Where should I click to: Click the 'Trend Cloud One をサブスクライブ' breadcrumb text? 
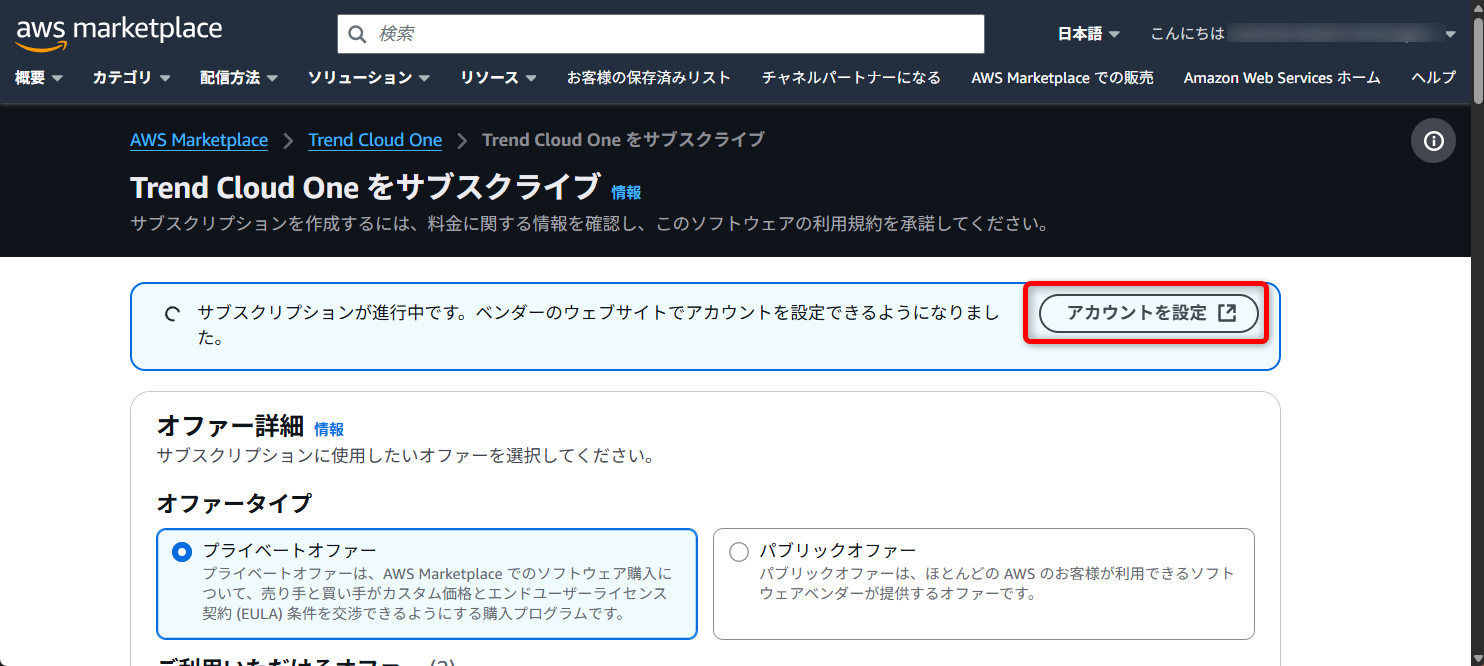[x=623, y=140]
